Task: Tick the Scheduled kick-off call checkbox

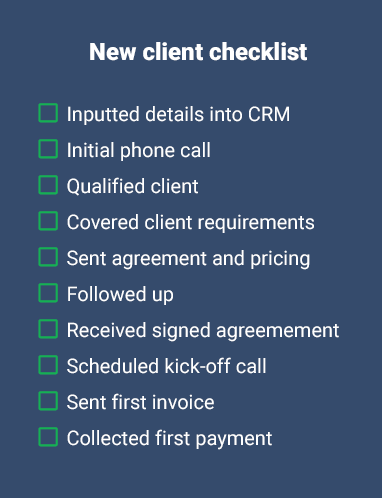Action: (48, 365)
